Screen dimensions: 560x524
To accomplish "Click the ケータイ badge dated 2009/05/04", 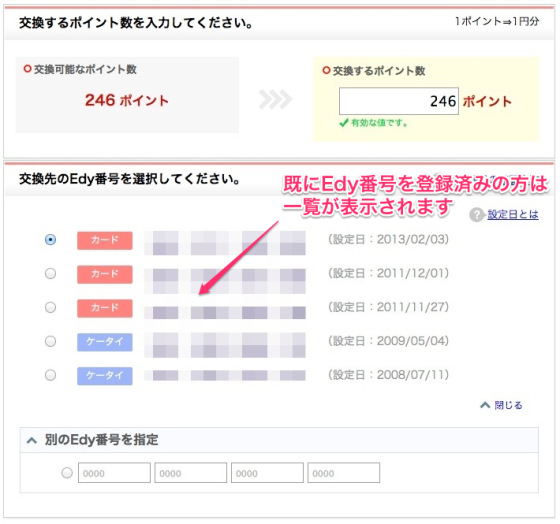I will [x=105, y=342].
